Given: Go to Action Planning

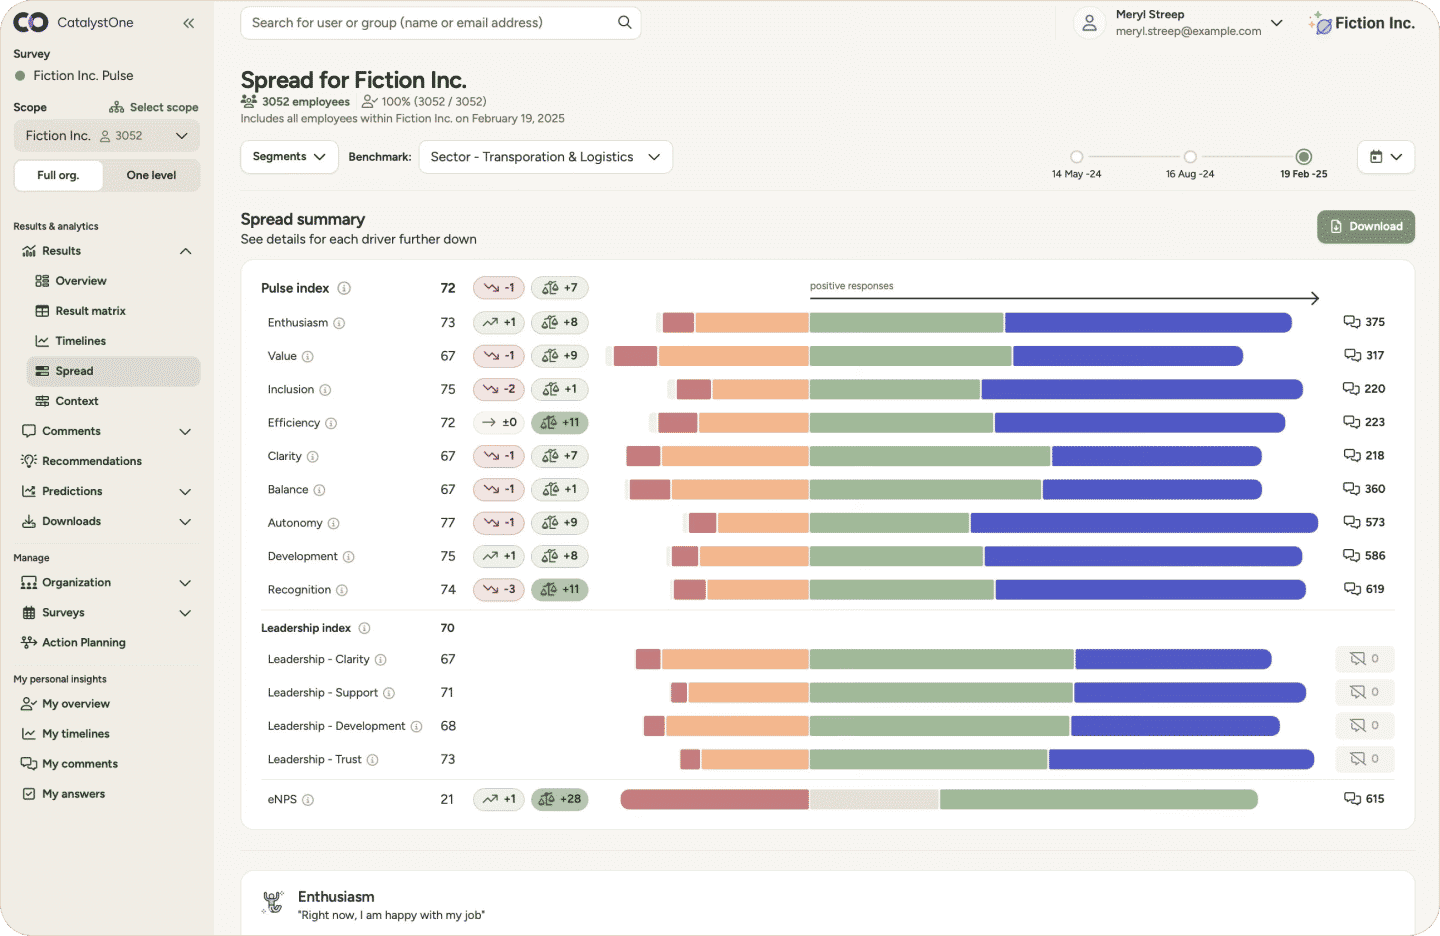Looking at the screenshot, I should click(84, 643).
